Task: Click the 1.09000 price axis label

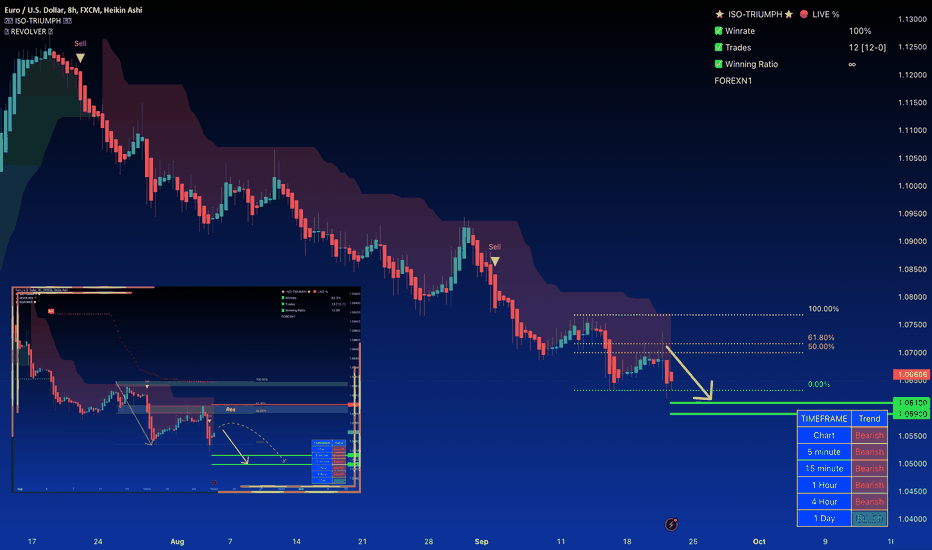Action: tap(912, 241)
